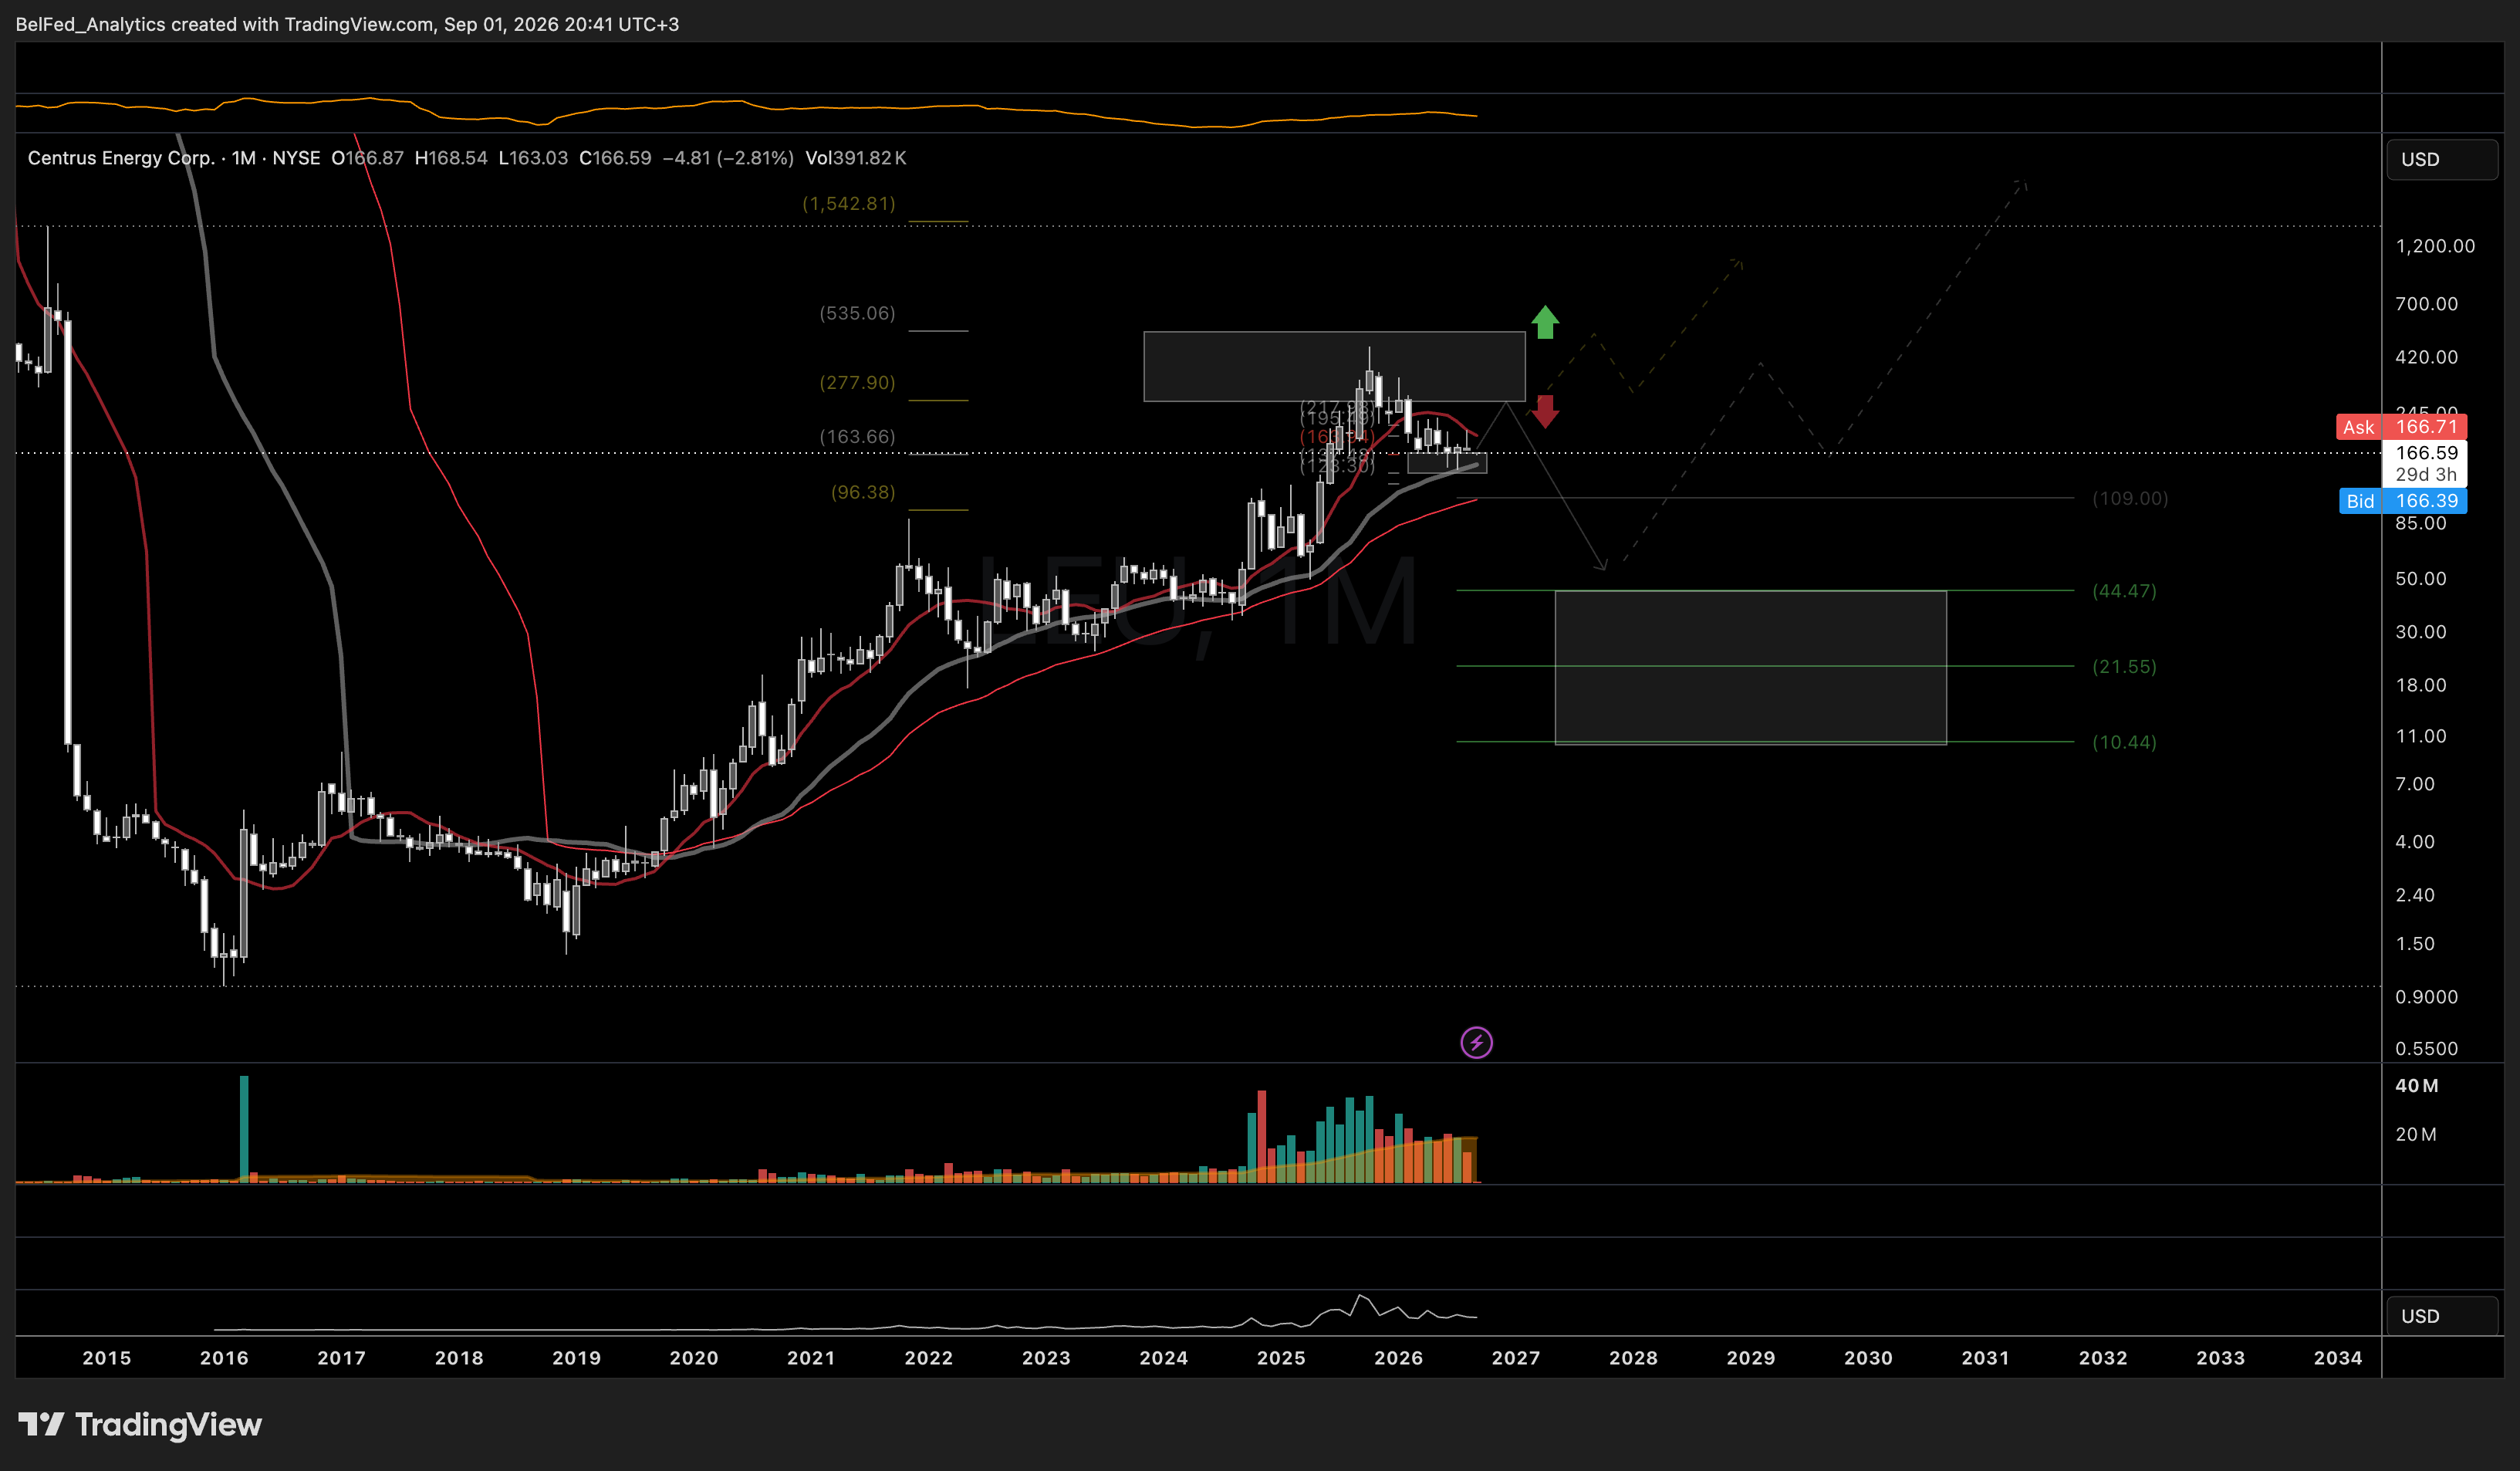Select the (44.47) green level label
This screenshot has width=2520, height=1471.
(x=2124, y=591)
